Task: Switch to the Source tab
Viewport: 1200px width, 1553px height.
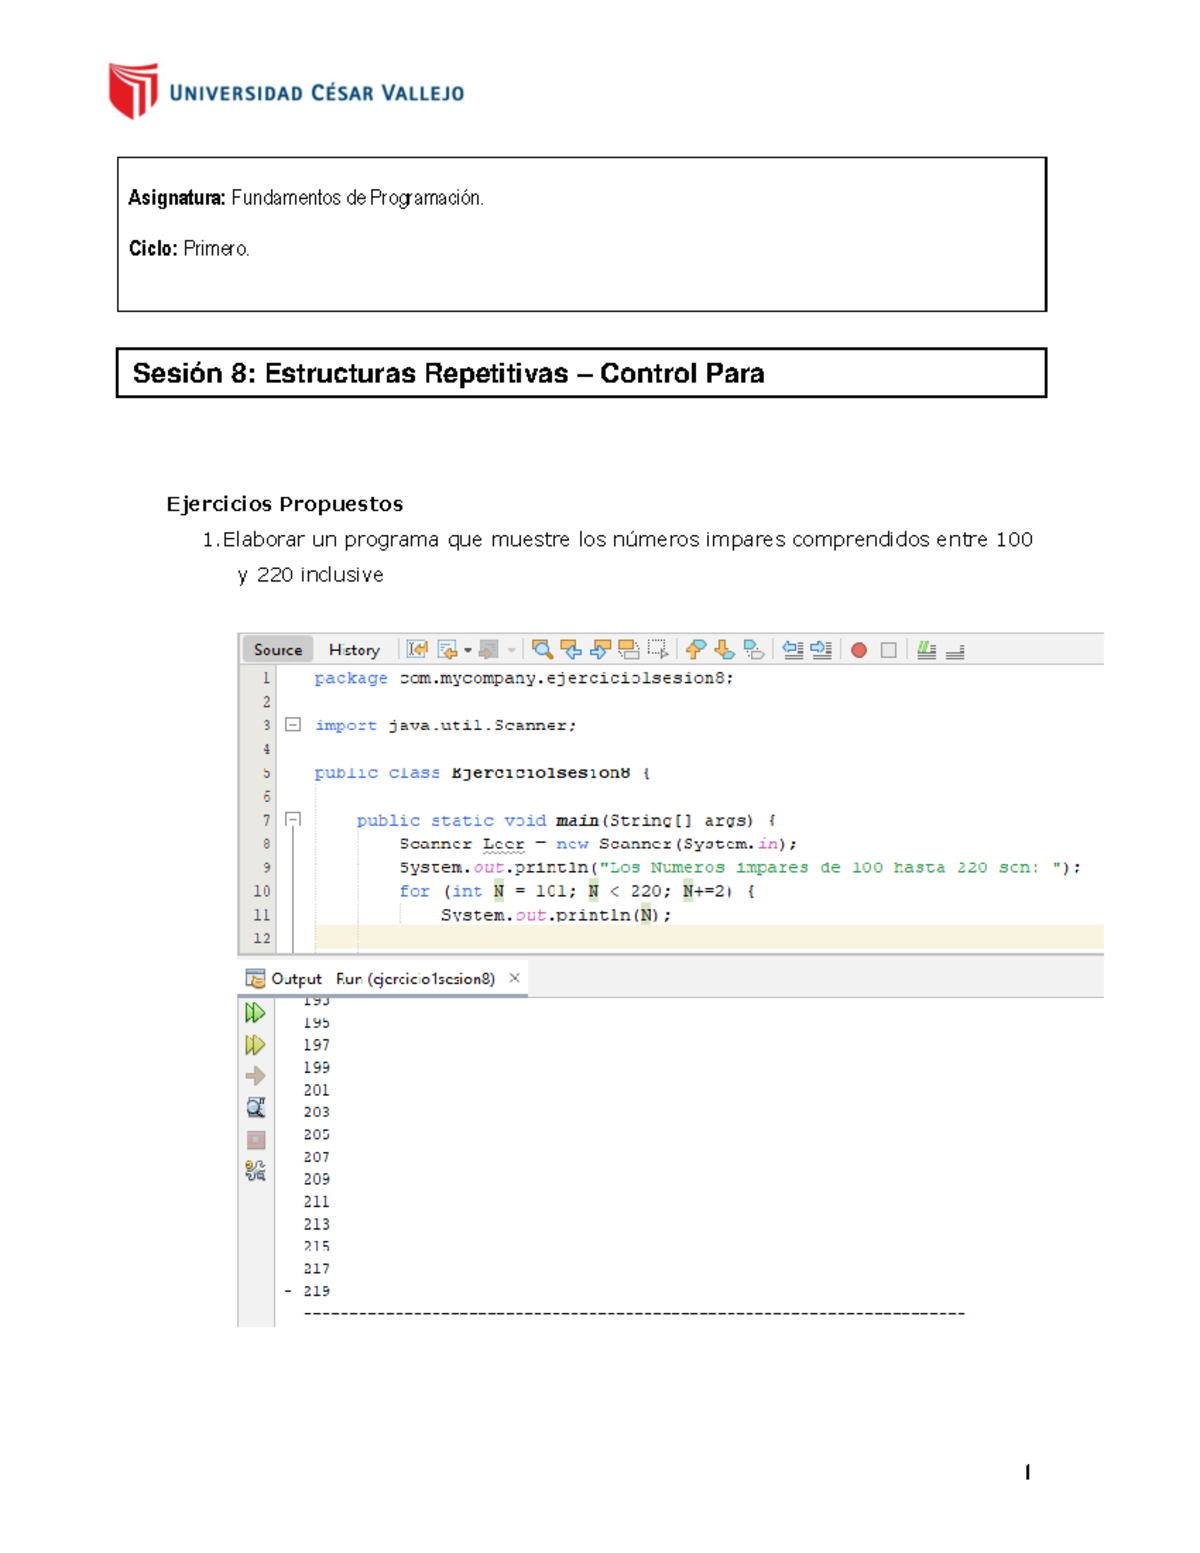Action: click(278, 650)
